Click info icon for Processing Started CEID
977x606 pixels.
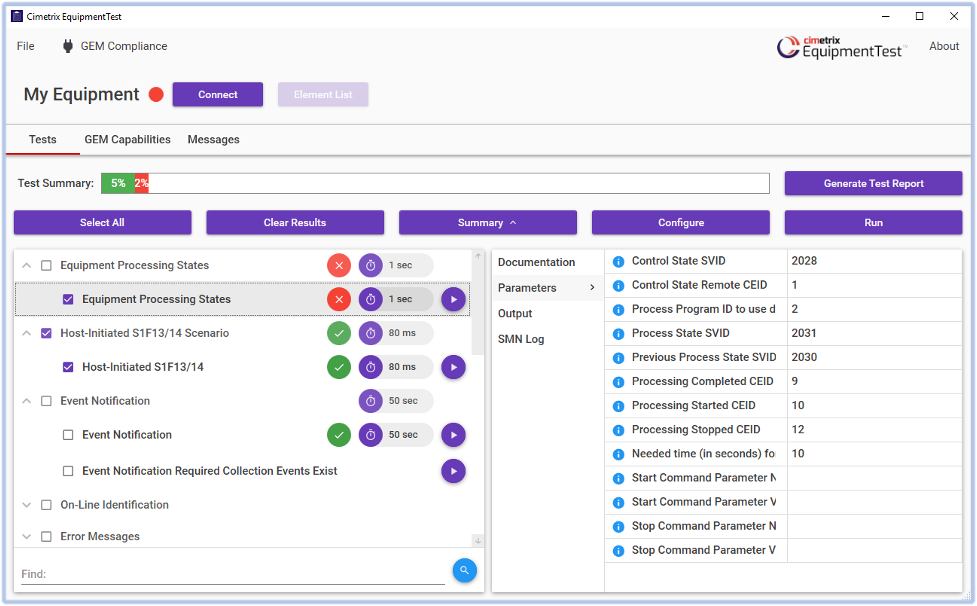[x=619, y=407]
